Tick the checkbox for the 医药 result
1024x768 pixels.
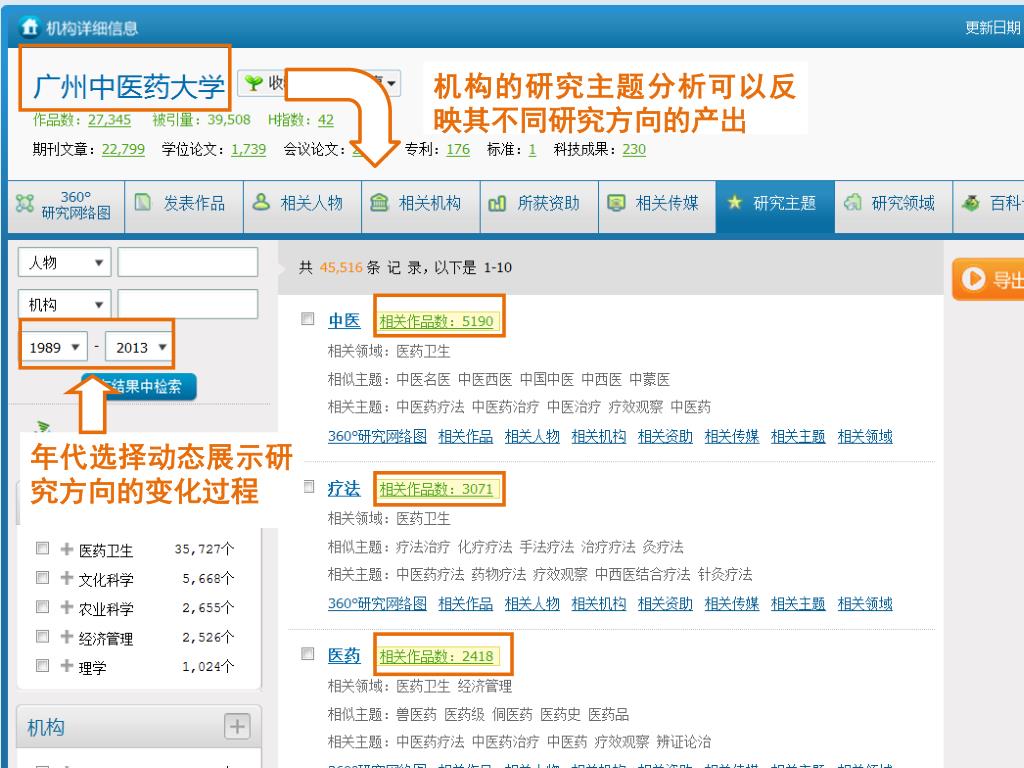[x=308, y=654]
